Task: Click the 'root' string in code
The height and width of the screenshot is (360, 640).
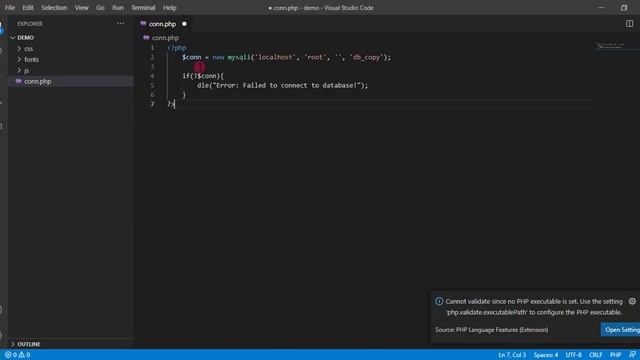Action: [x=315, y=57]
